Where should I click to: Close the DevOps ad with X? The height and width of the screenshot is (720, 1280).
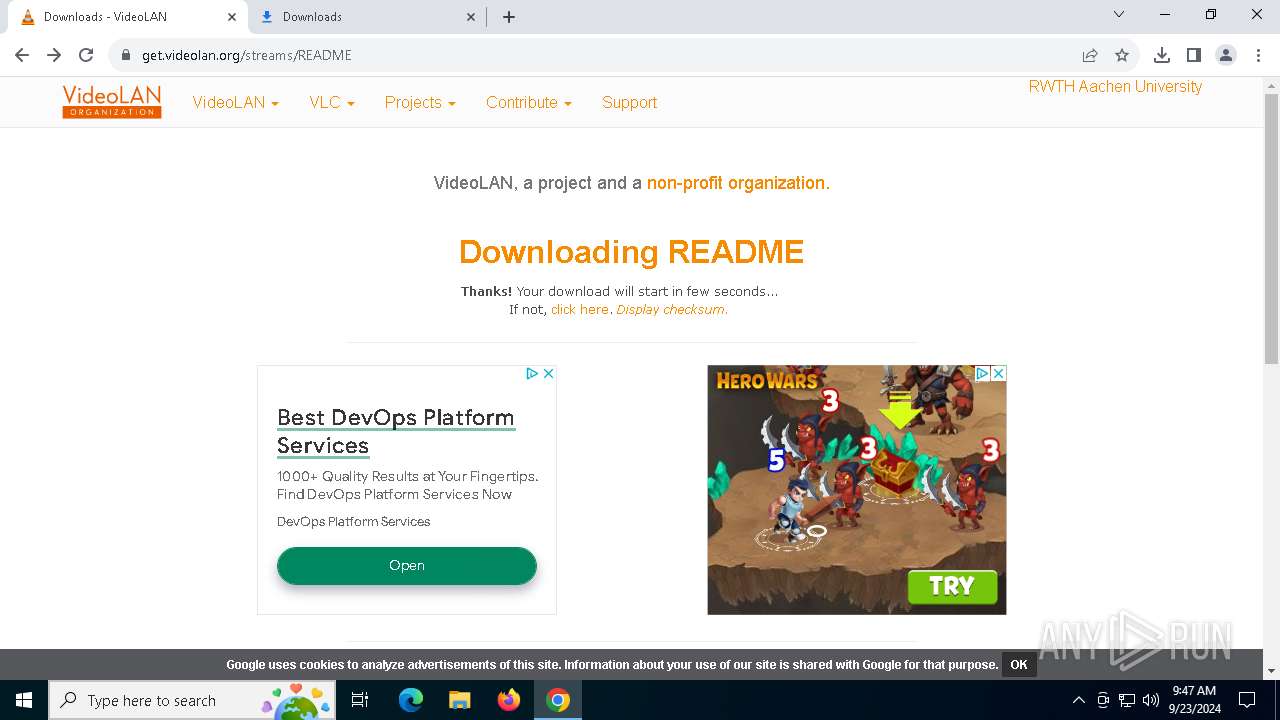[548, 373]
